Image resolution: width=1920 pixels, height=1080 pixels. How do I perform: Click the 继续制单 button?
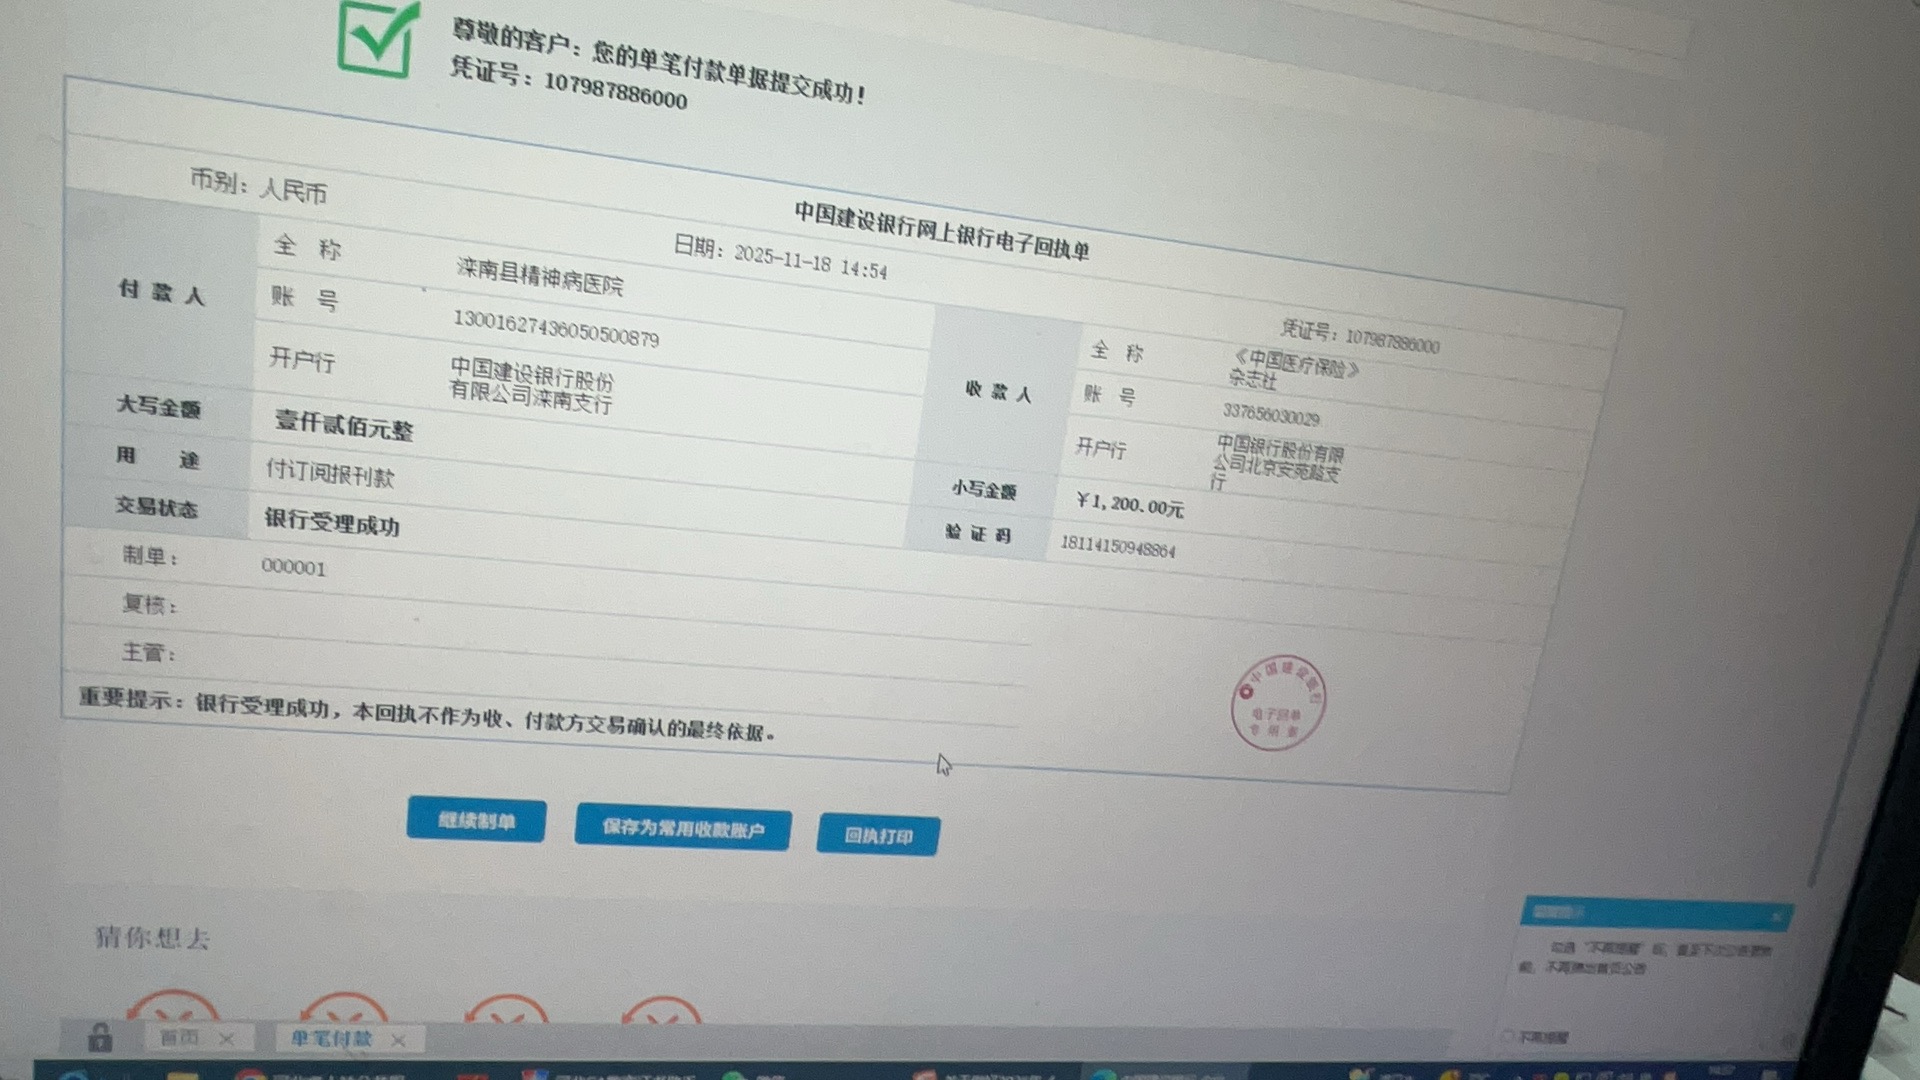click(x=476, y=821)
